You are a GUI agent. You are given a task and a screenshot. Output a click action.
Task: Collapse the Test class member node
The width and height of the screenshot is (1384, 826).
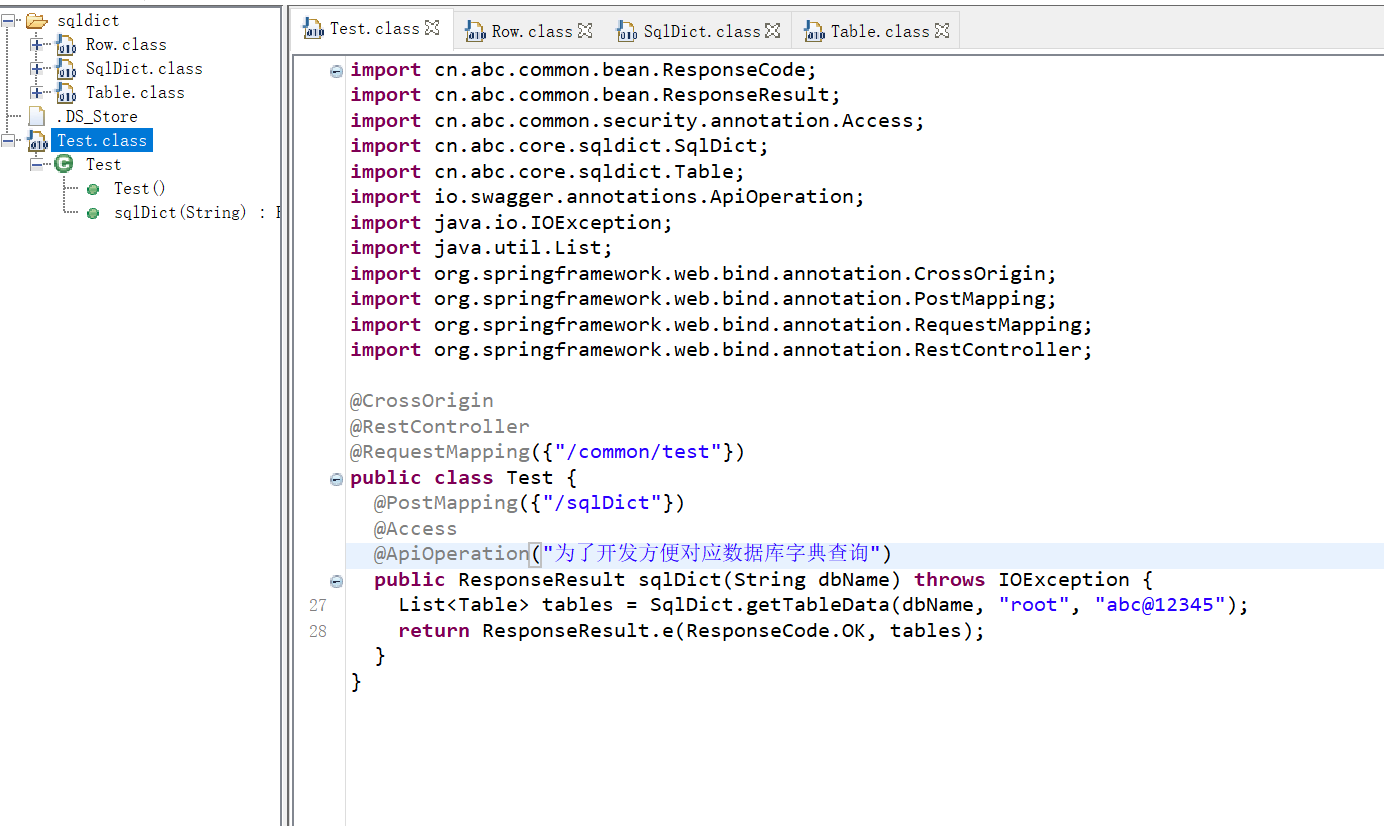[37, 164]
